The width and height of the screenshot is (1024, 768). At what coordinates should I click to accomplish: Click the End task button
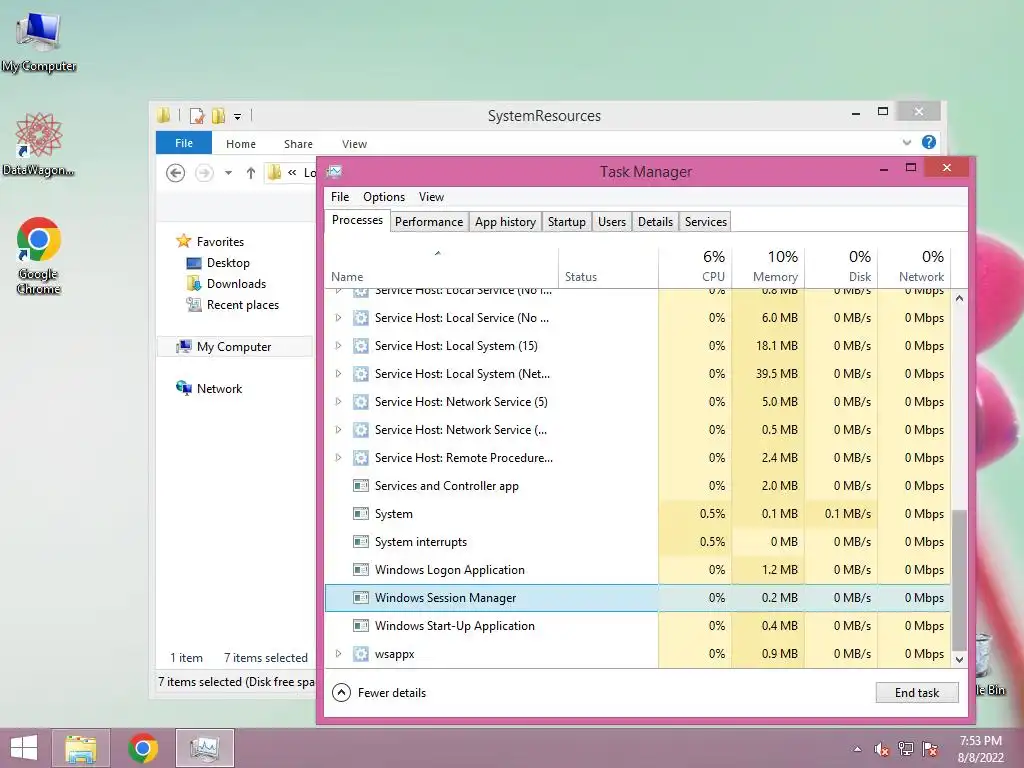[917, 693]
